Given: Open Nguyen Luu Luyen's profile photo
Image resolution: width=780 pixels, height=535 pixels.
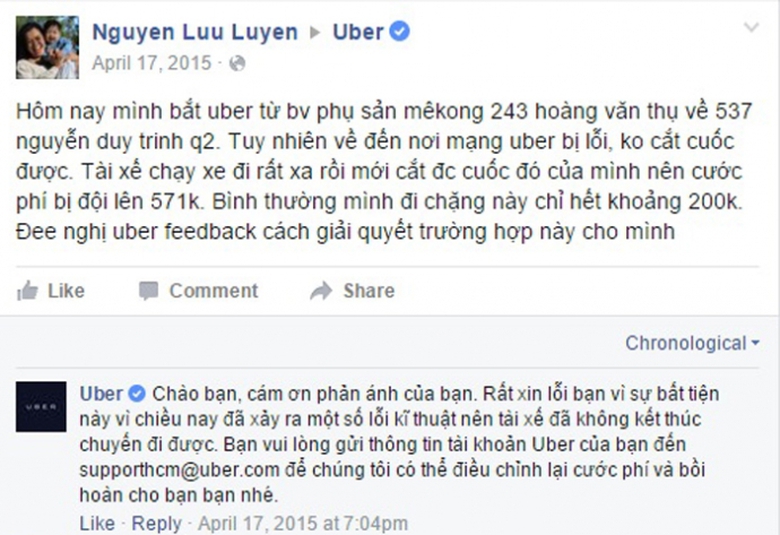Looking at the screenshot, I should point(47,47).
